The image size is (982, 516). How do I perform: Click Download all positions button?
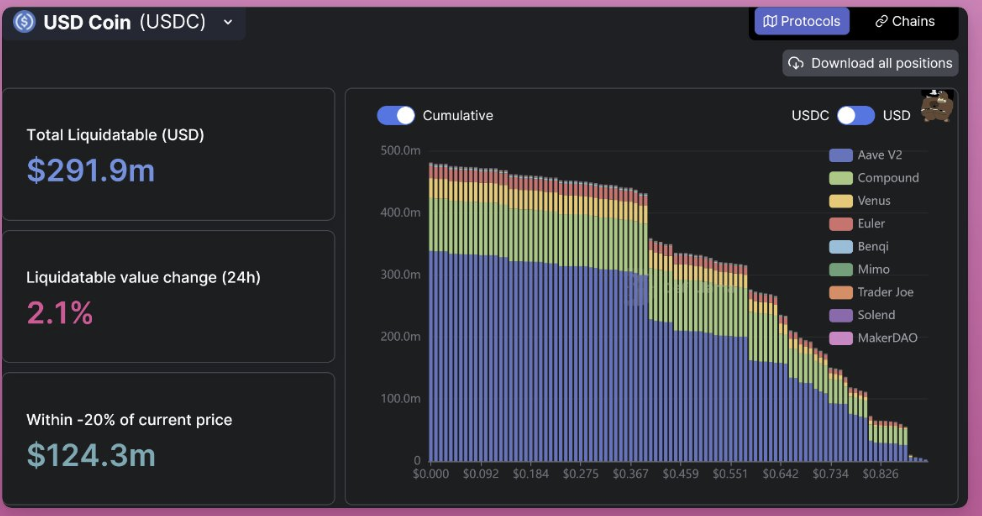tap(870, 63)
